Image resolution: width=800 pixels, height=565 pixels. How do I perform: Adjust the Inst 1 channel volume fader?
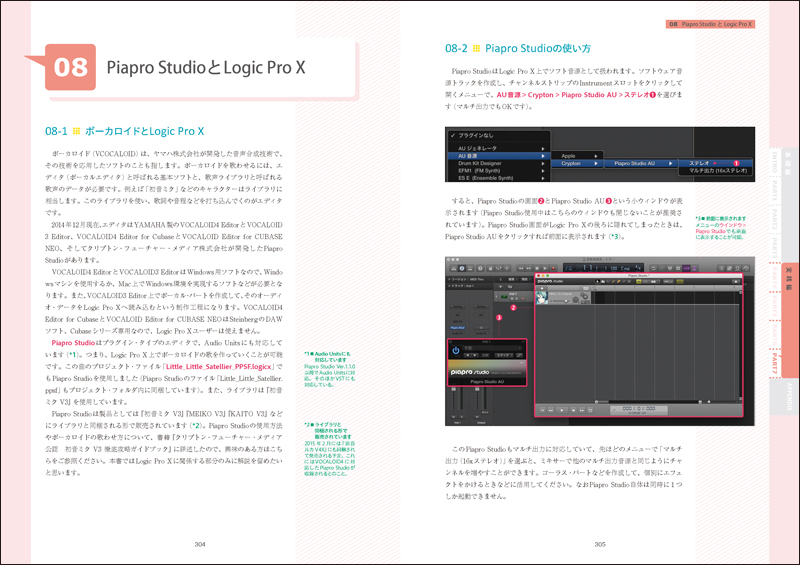pos(454,389)
